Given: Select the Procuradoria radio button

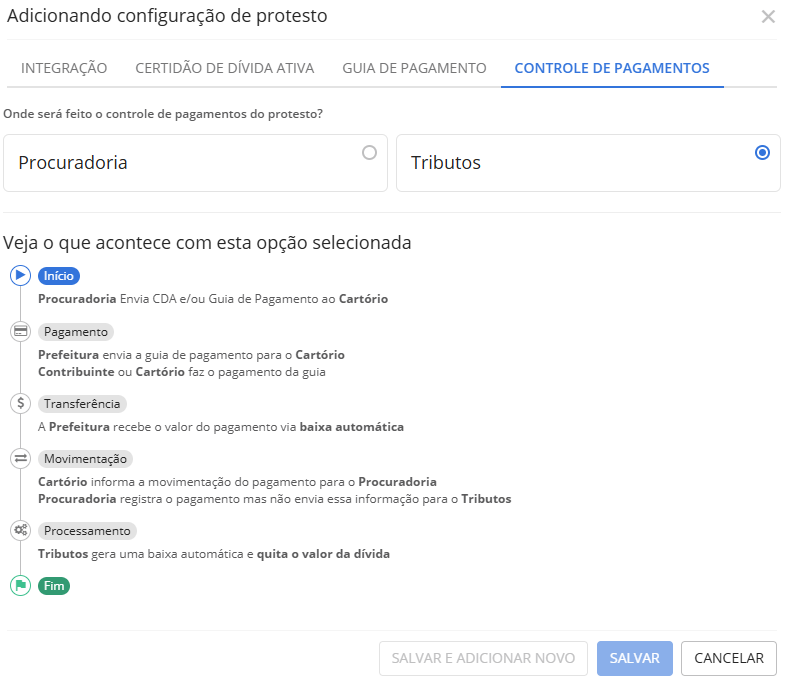Looking at the screenshot, I should [370, 153].
